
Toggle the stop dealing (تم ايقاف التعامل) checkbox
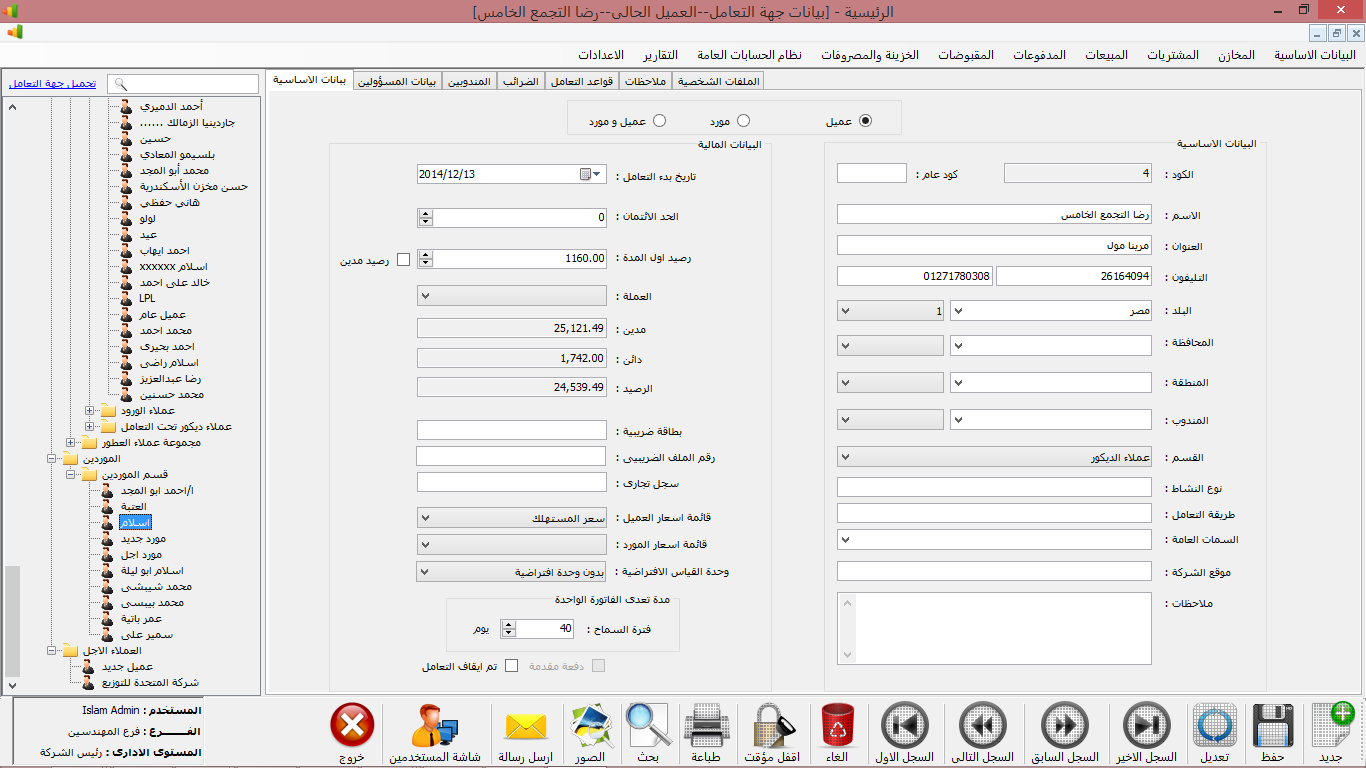(512, 666)
